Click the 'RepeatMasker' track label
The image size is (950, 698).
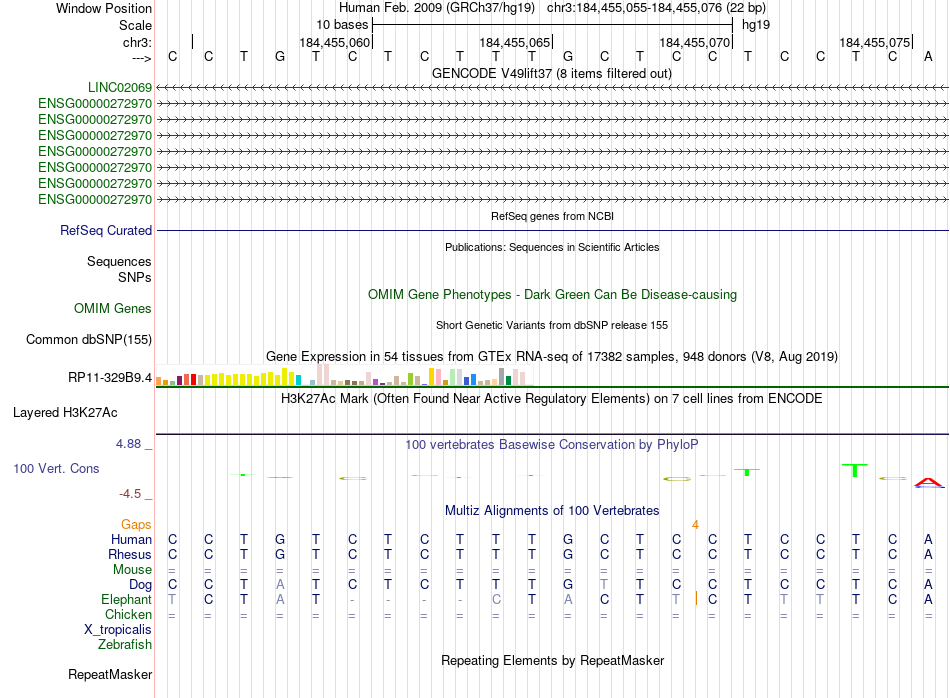(x=110, y=674)
